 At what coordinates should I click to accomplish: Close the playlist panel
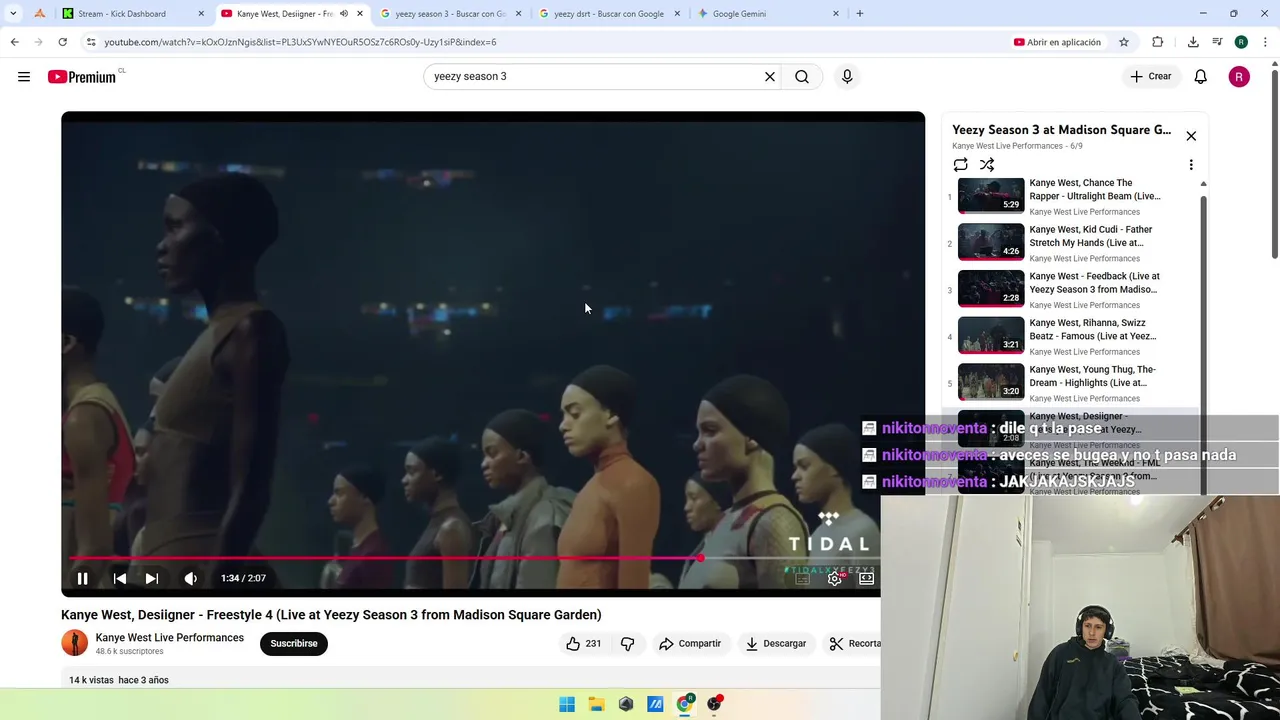click(1191, 136)
